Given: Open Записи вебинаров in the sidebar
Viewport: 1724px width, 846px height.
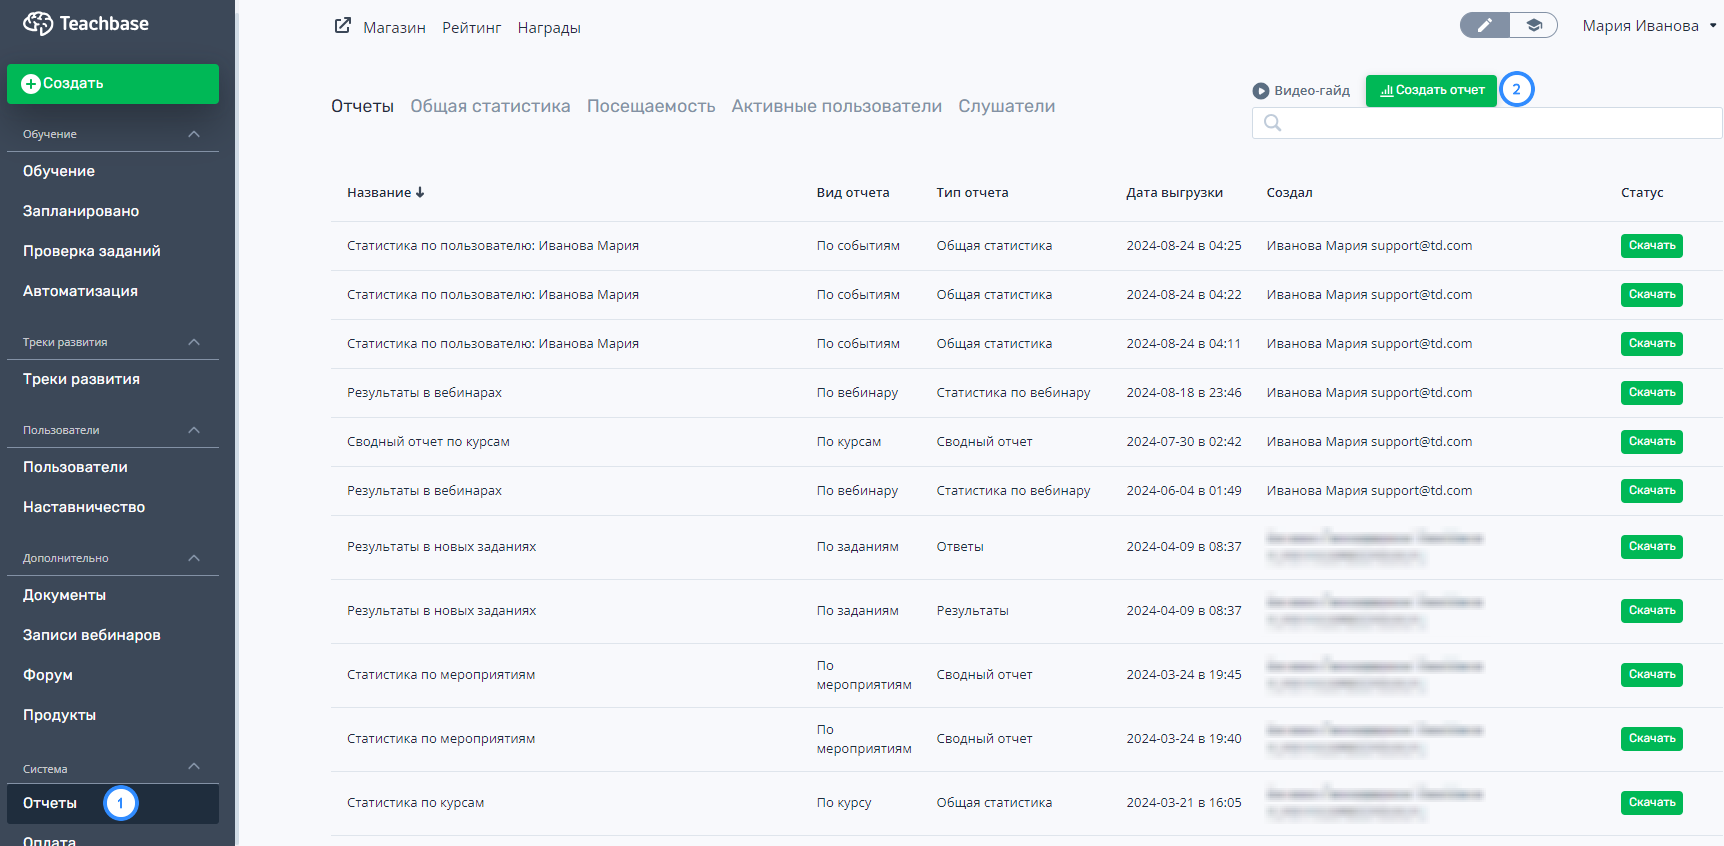Looking at the screenshot, I should [x=92, y=635].
